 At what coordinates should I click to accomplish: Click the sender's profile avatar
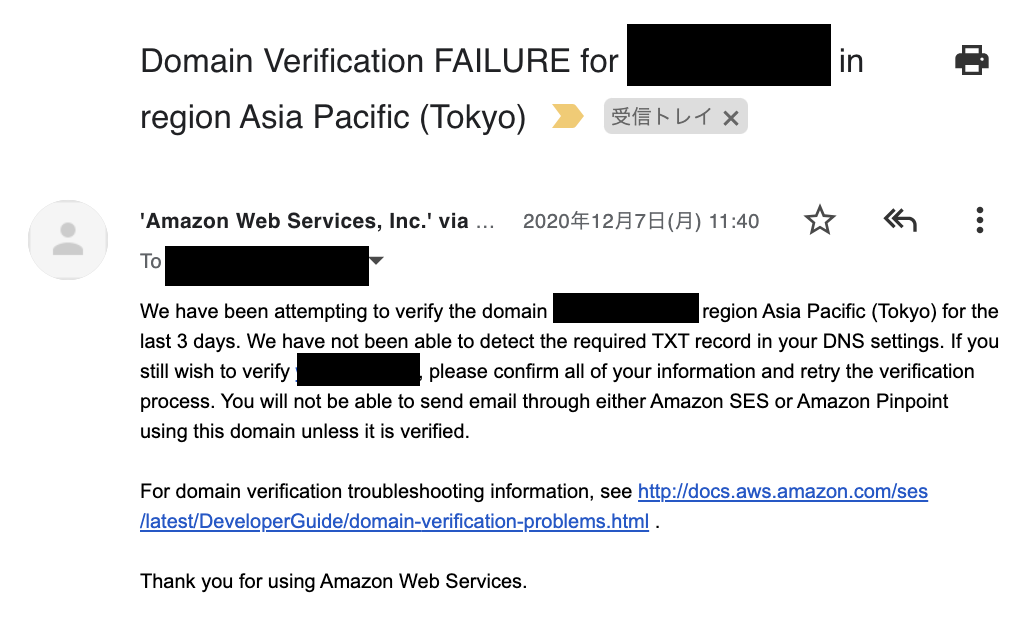click(x=68, y=240)
